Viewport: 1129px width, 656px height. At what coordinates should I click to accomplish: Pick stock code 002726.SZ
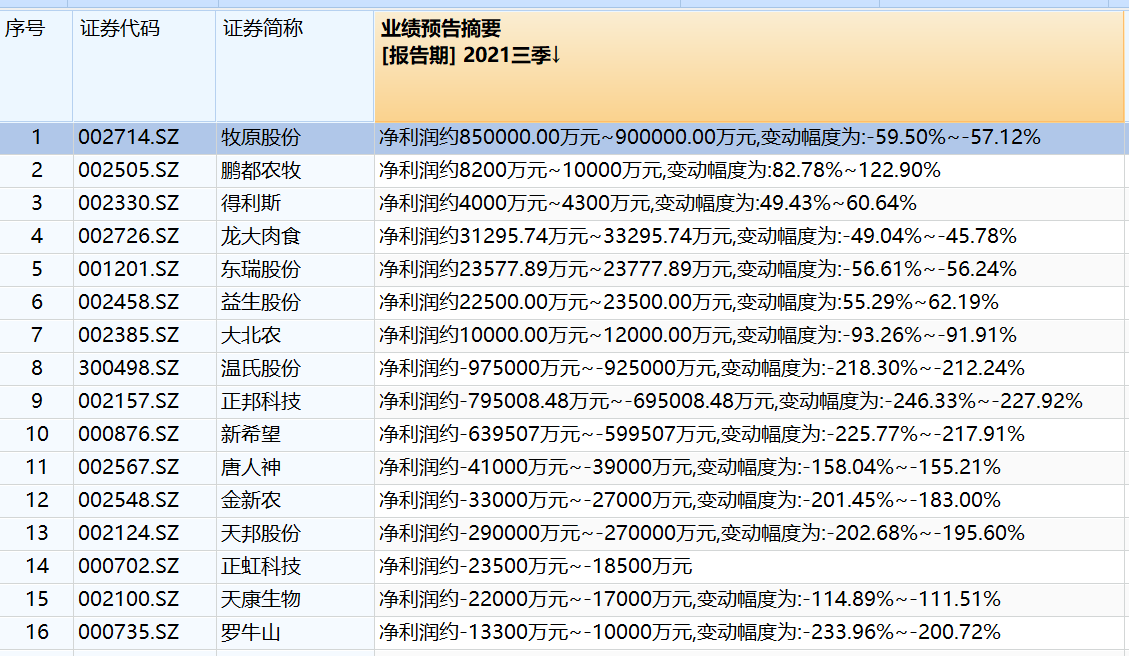(128, 236)
